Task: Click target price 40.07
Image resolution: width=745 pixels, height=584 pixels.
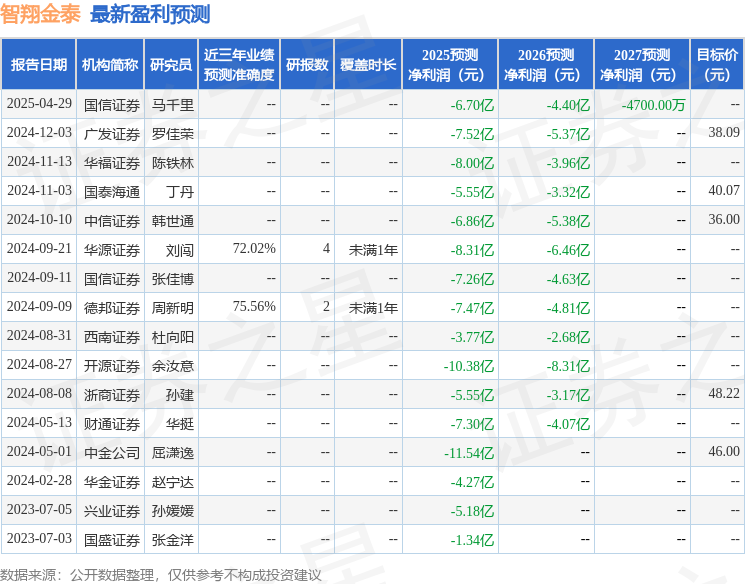Action: tap(724, 190)
